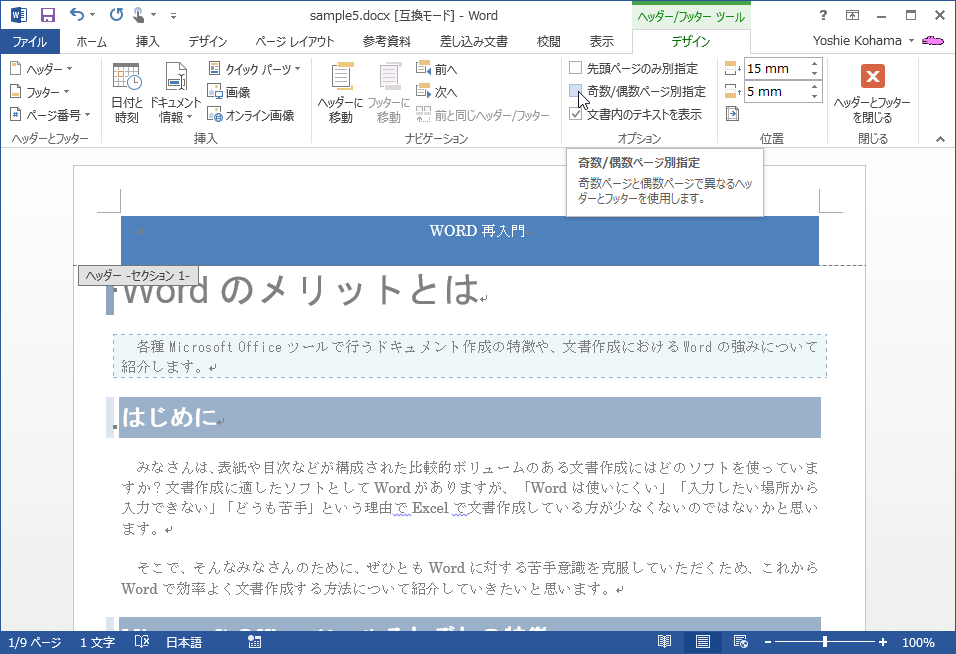Expand the Undo history dropdown arrow
Screen dimensions: 956x654
point(92,15)
